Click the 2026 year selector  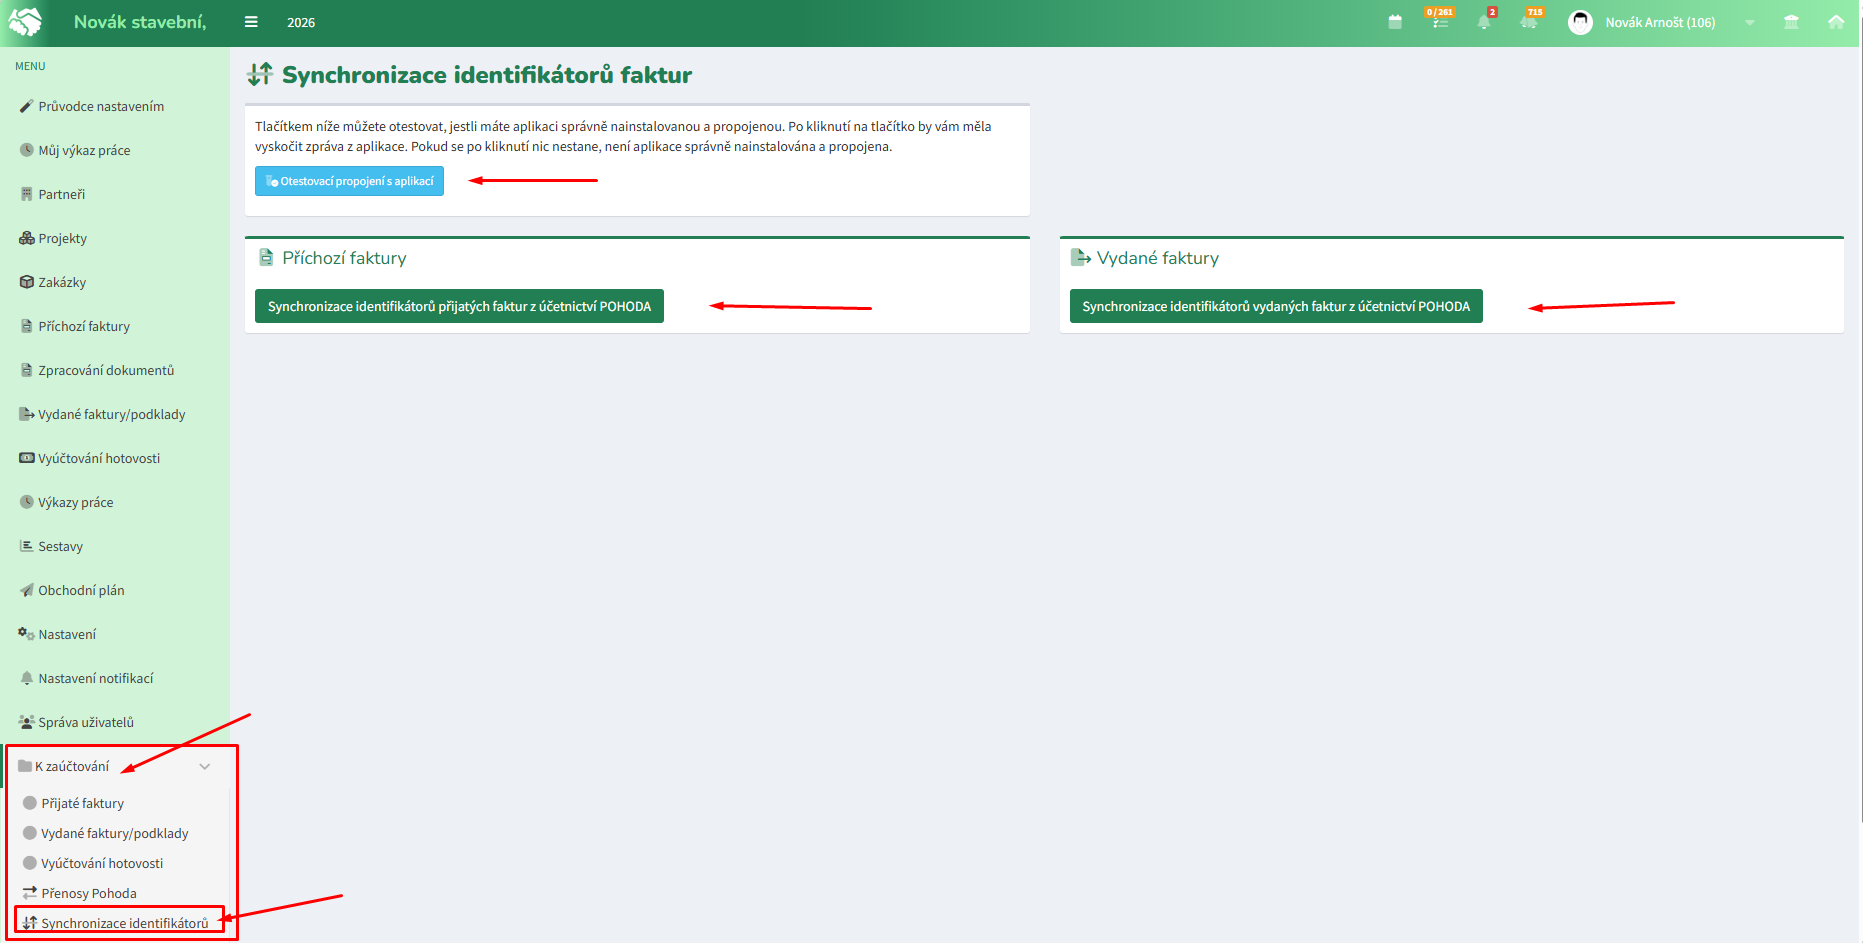[301, 23]
